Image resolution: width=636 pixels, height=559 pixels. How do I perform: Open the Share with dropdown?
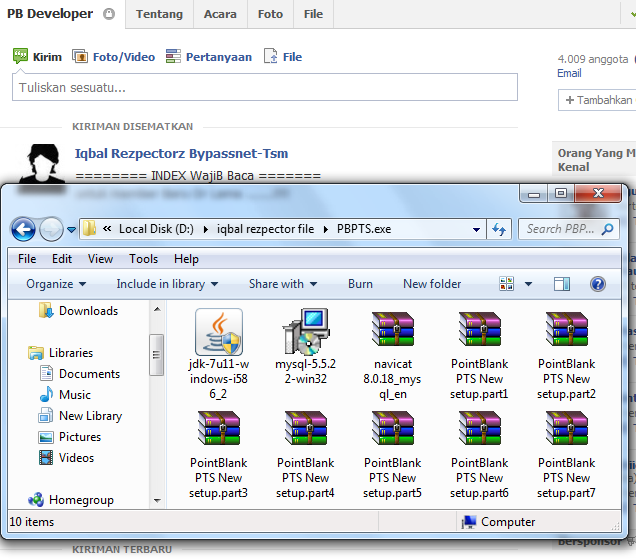pyautogui.click(x=283, y=284)
